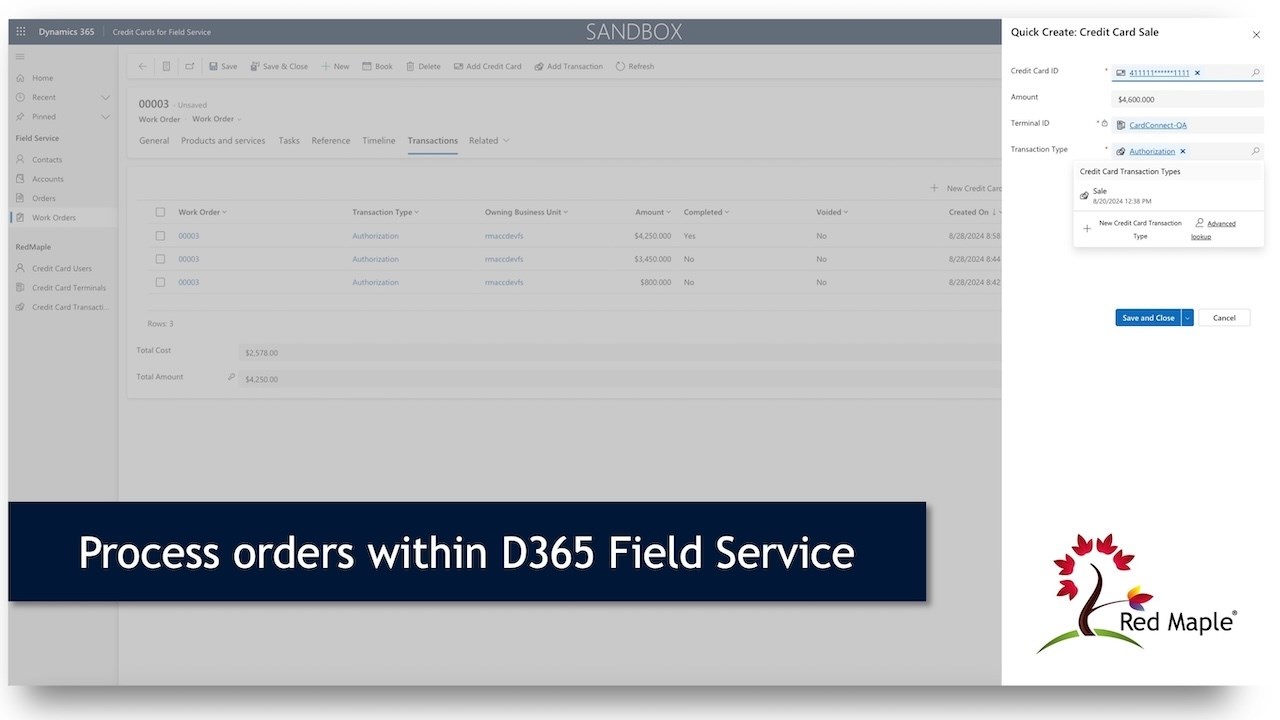
Task: Delete the work order via toolbar
Action: point(423,66)
